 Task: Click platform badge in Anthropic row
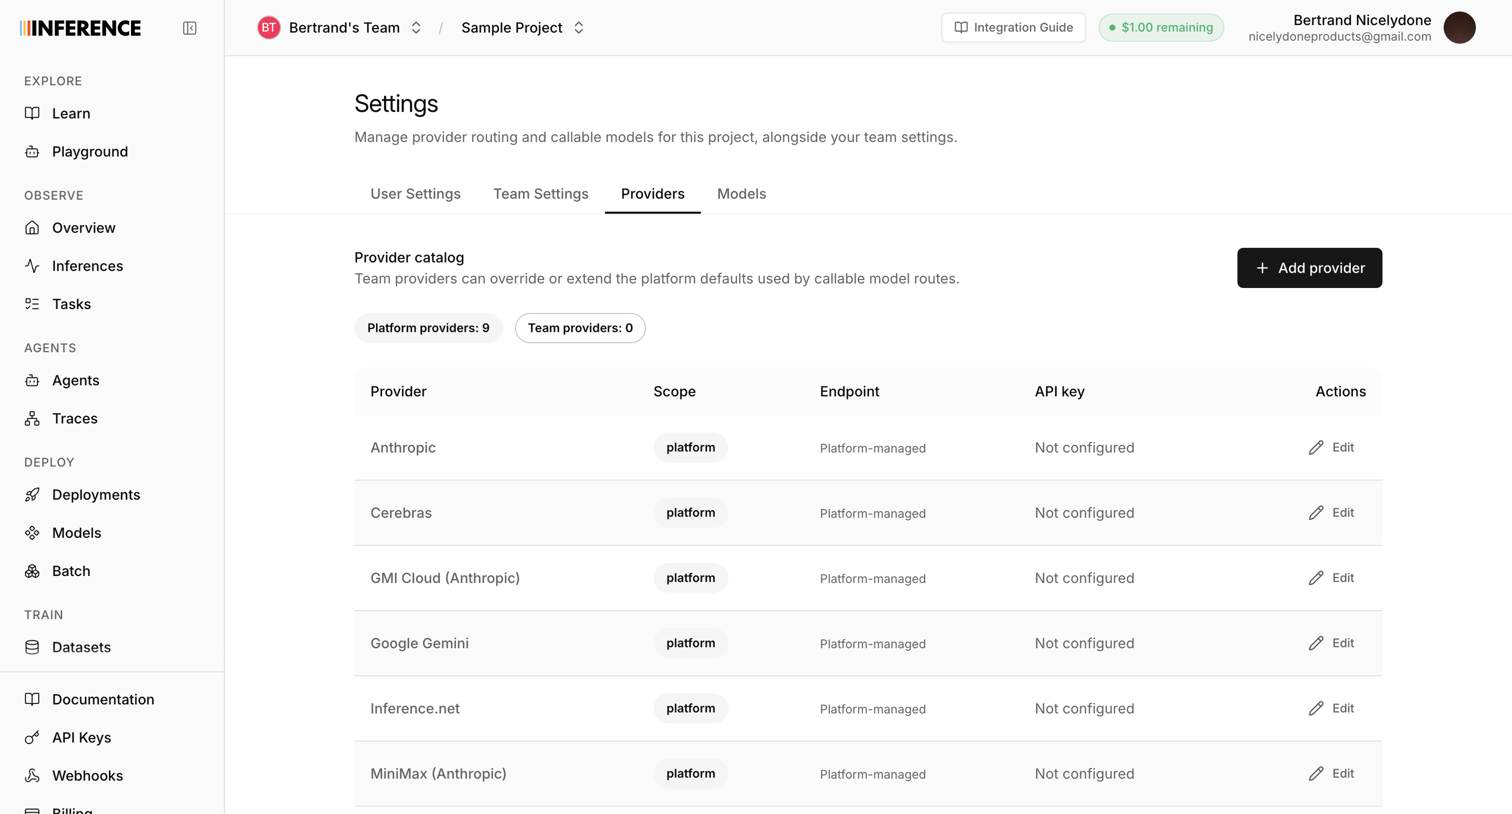690,447
